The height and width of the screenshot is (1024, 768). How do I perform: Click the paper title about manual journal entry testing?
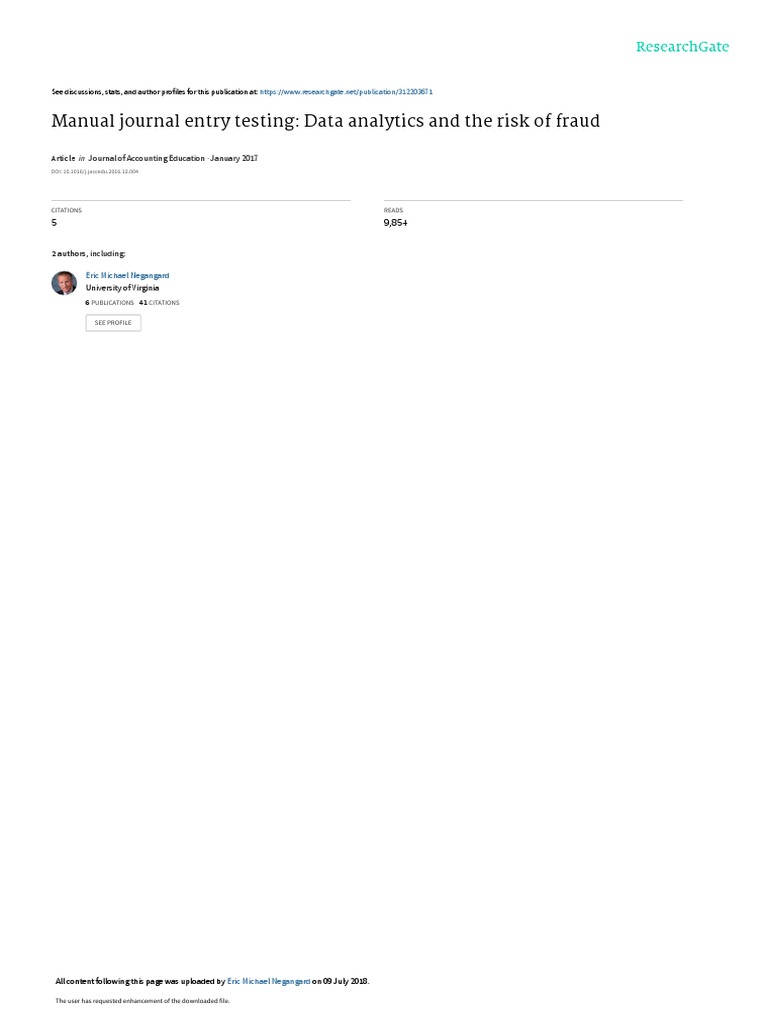pyautogui.click(x=325, y=121)
